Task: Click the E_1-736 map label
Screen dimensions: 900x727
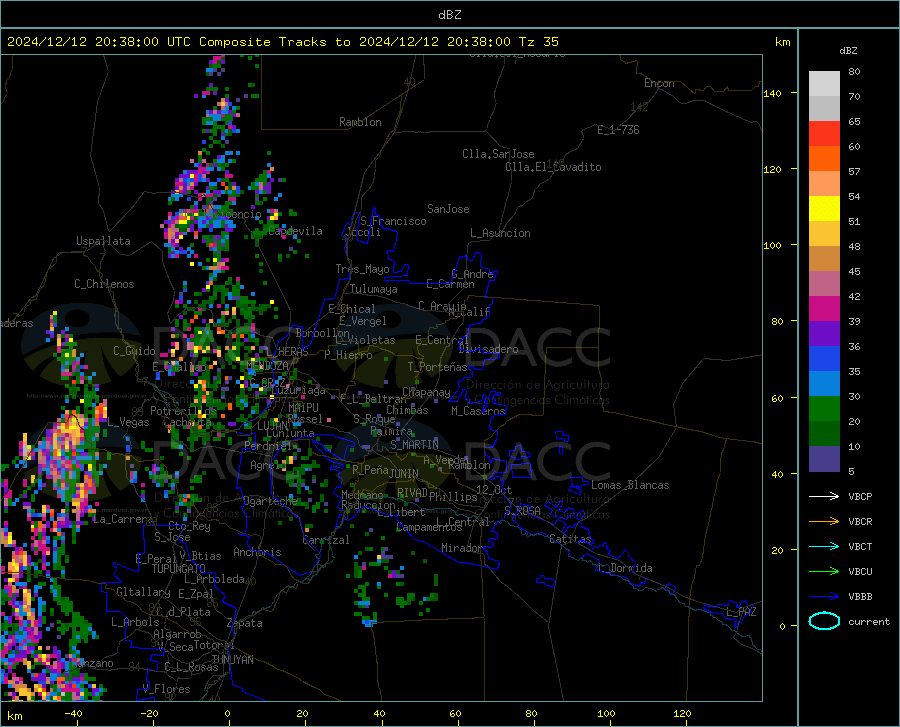Action: pos(618,130)
